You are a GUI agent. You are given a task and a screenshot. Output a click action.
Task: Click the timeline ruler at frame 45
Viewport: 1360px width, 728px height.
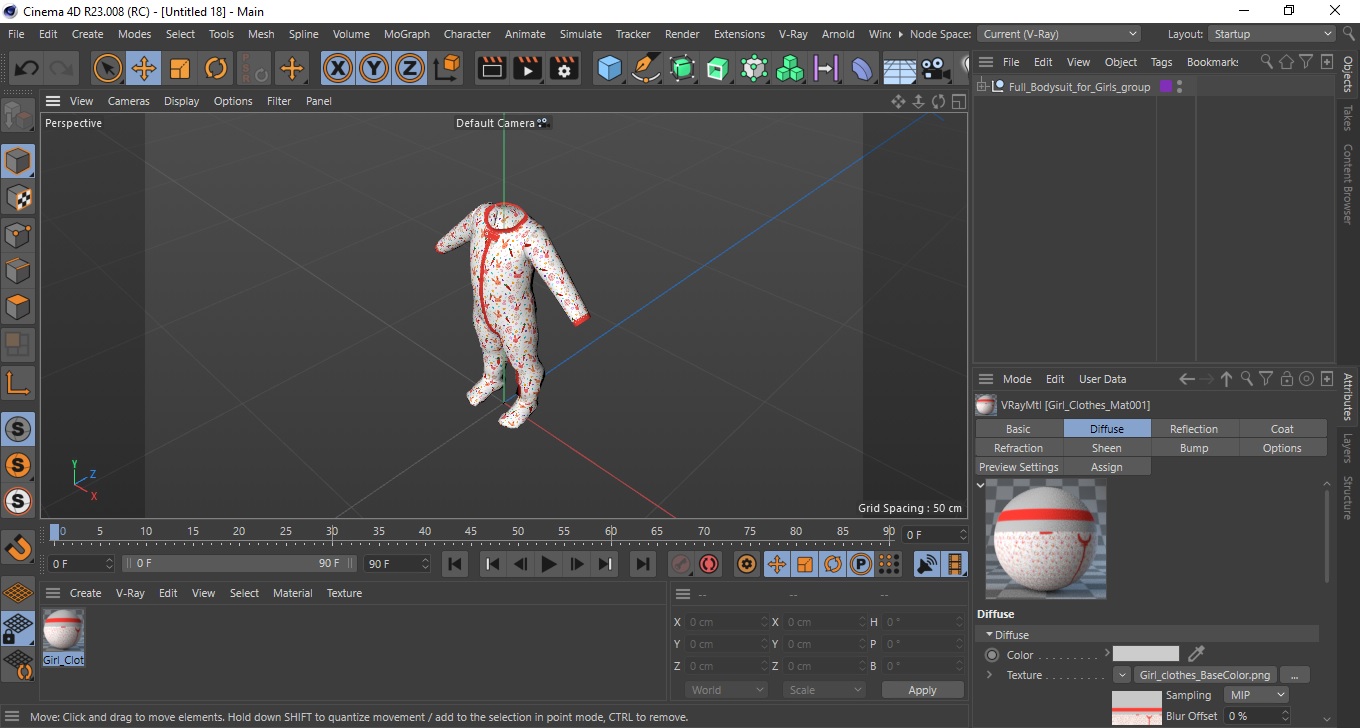click(471, 531)
